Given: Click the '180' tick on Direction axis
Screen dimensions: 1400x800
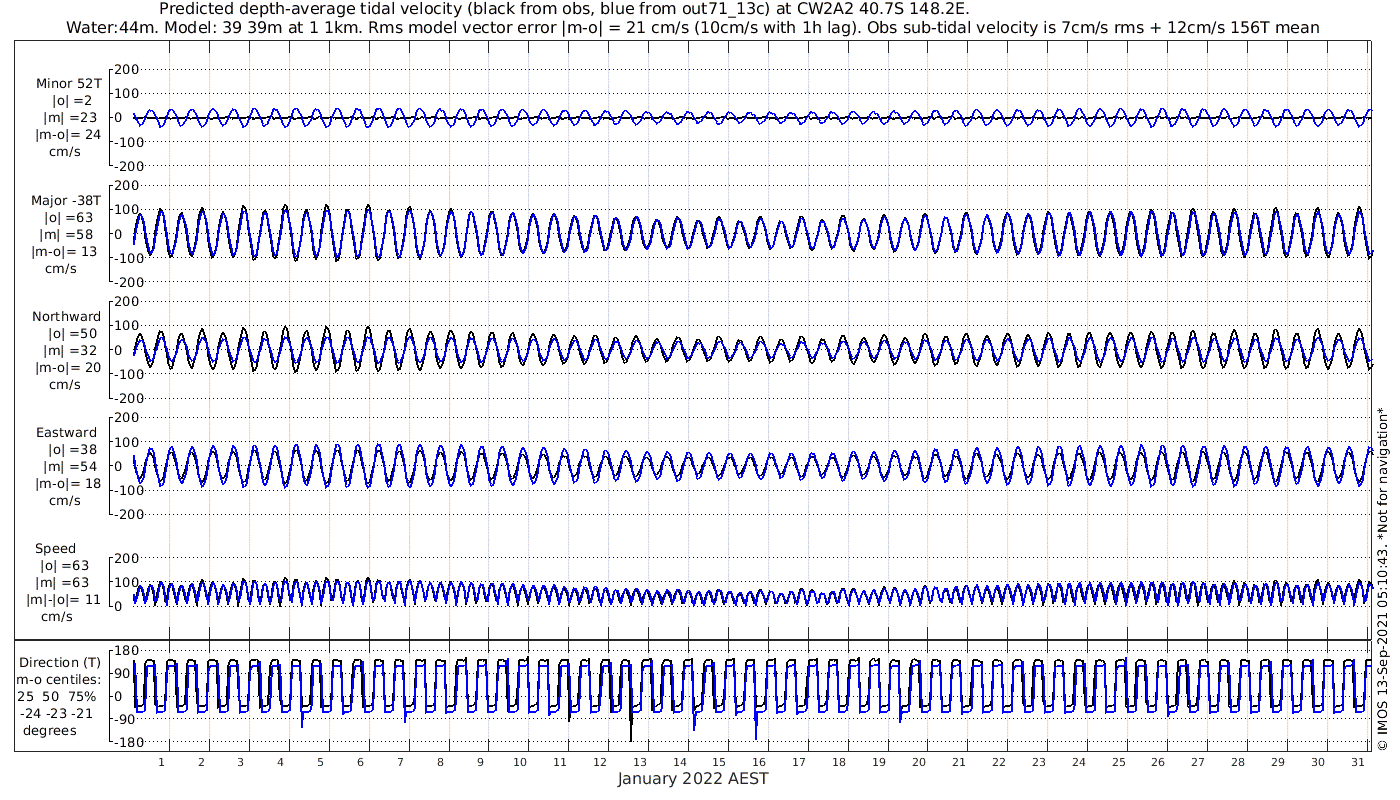Looking at the screenshot, I should click(x=126, y=652).
